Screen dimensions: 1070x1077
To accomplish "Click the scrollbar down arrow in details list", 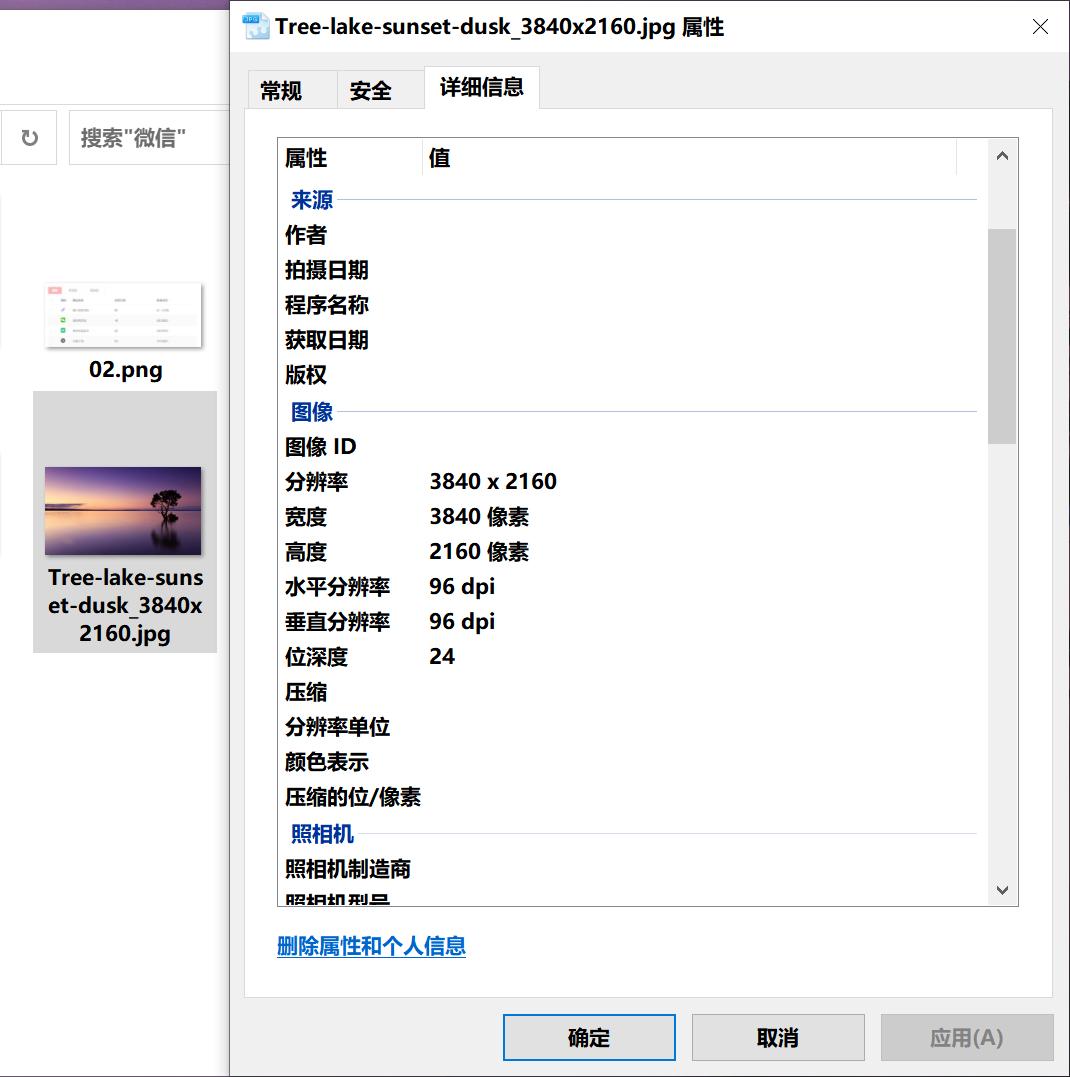I will coord(1002,889).
